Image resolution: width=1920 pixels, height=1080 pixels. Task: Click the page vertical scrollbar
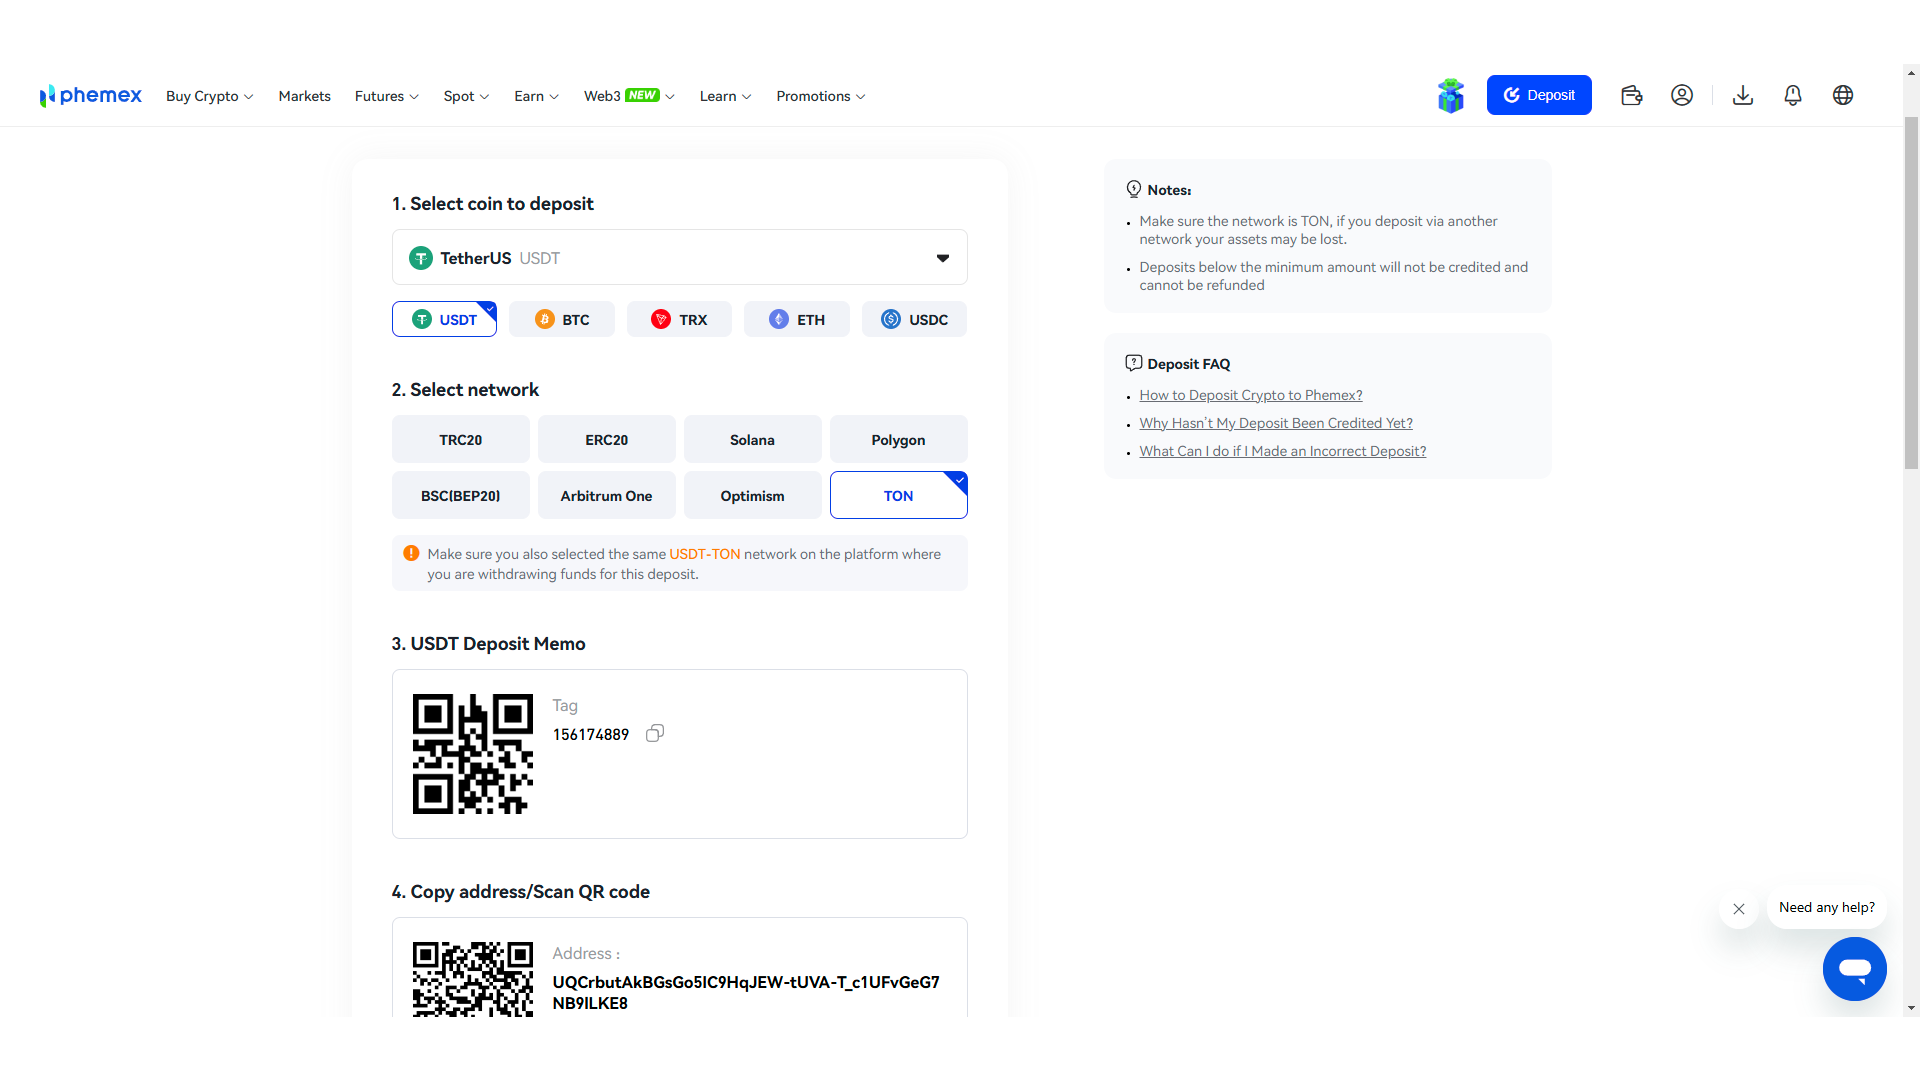1911,292
